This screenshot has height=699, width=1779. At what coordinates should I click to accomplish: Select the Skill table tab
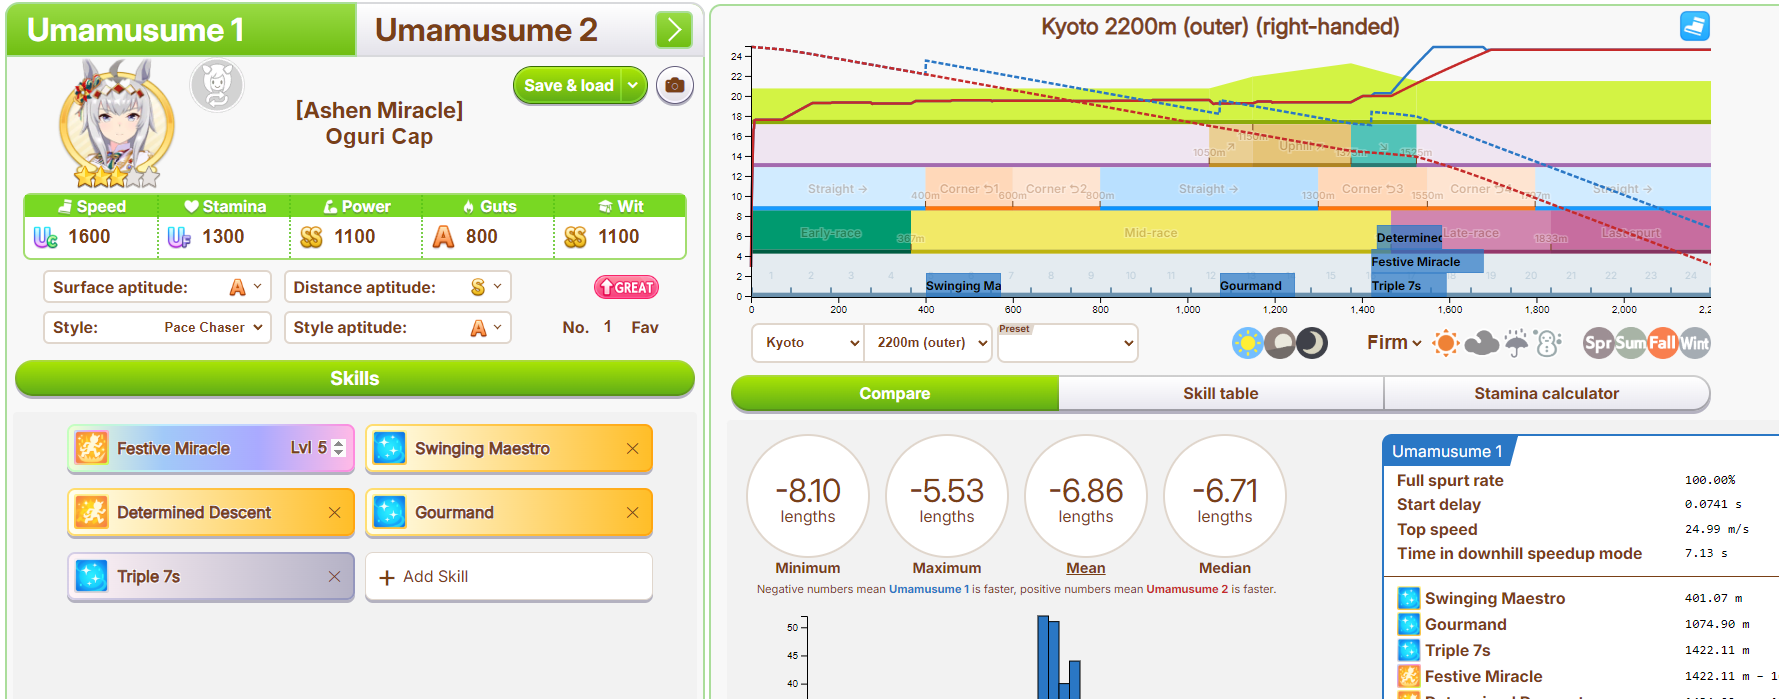click(x=1221, y=394)
